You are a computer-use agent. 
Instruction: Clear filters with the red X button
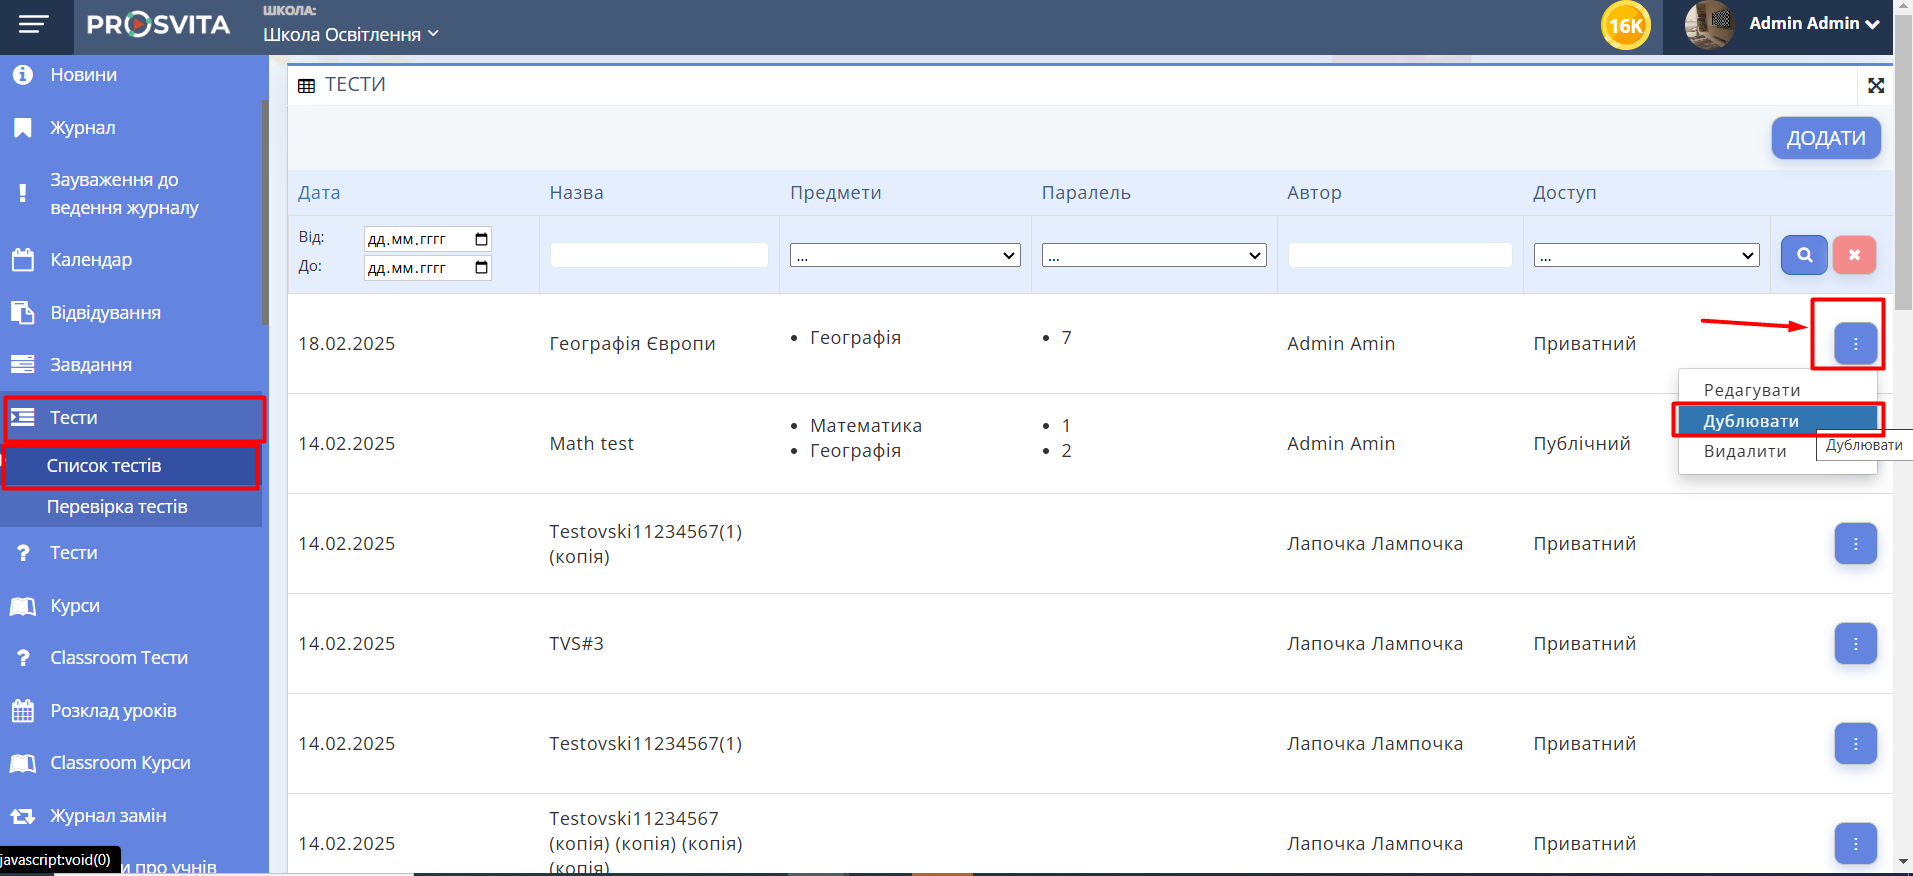[x=1854, y=255]
